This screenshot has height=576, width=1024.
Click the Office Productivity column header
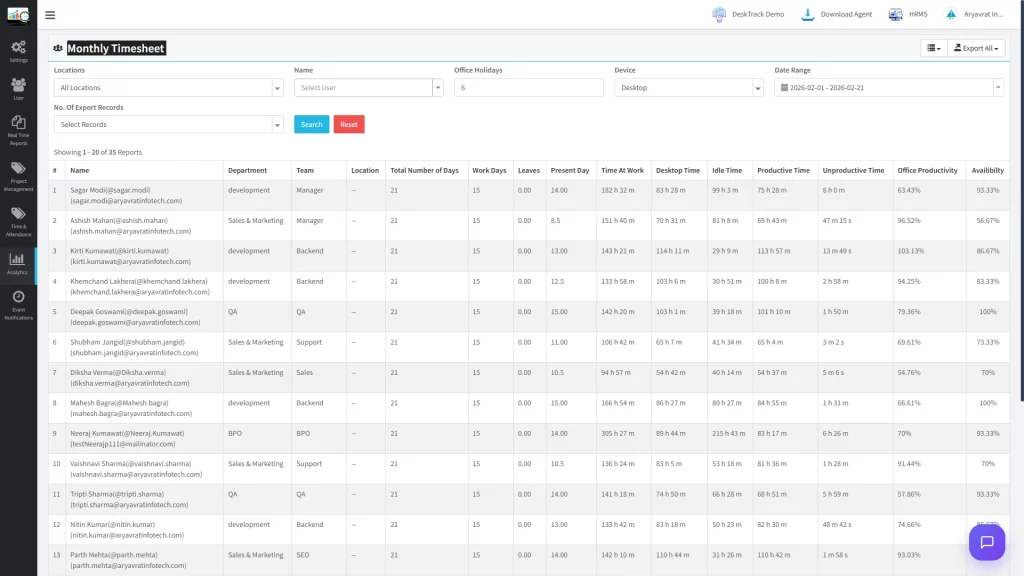tap(927, 170)
